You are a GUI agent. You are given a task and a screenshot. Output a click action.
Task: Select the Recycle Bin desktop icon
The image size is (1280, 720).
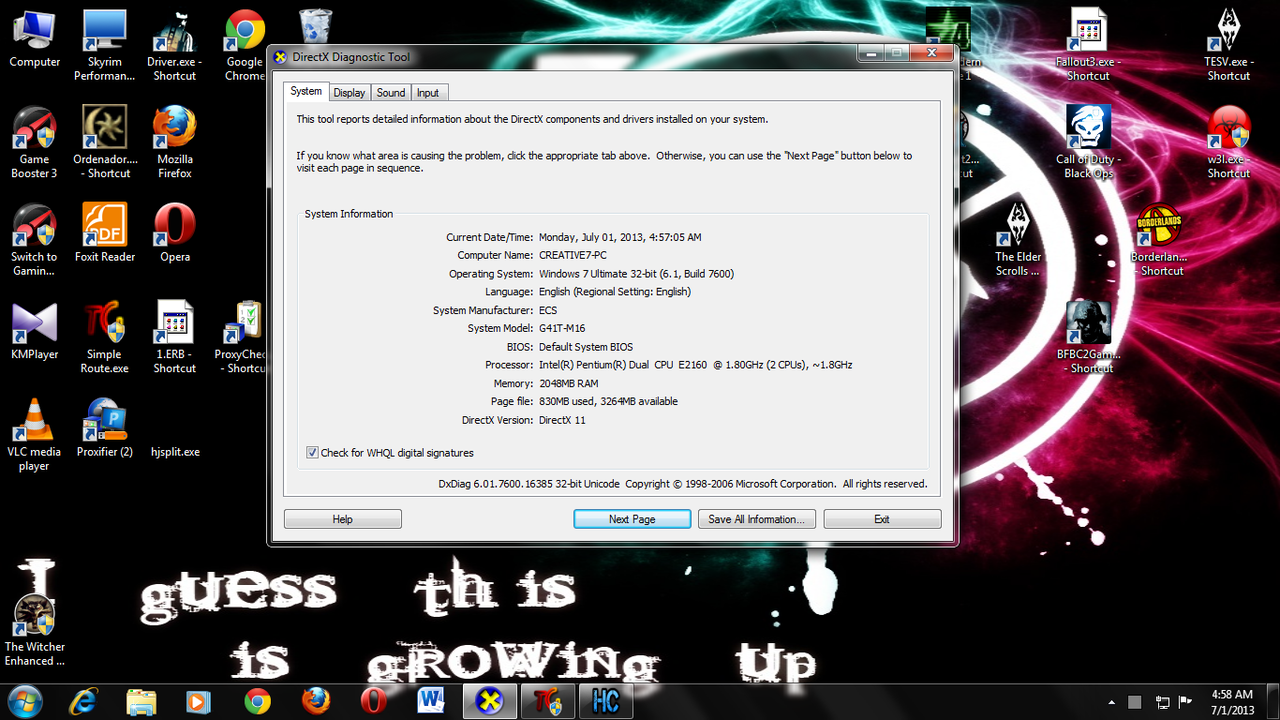[x=315, y=27]
